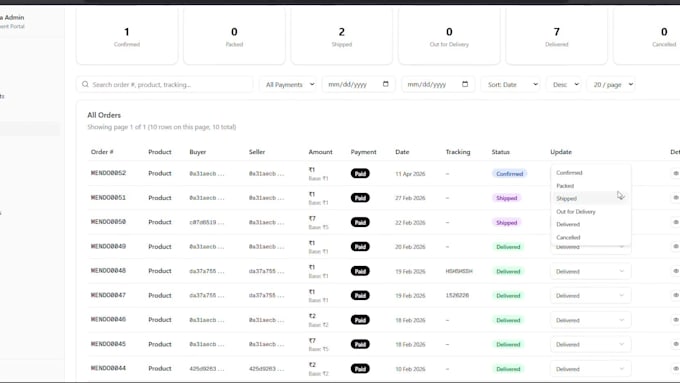The image size is (680, 383).
Task: Expand update status dropdown for MEND00045
Action: pos(590,344)
